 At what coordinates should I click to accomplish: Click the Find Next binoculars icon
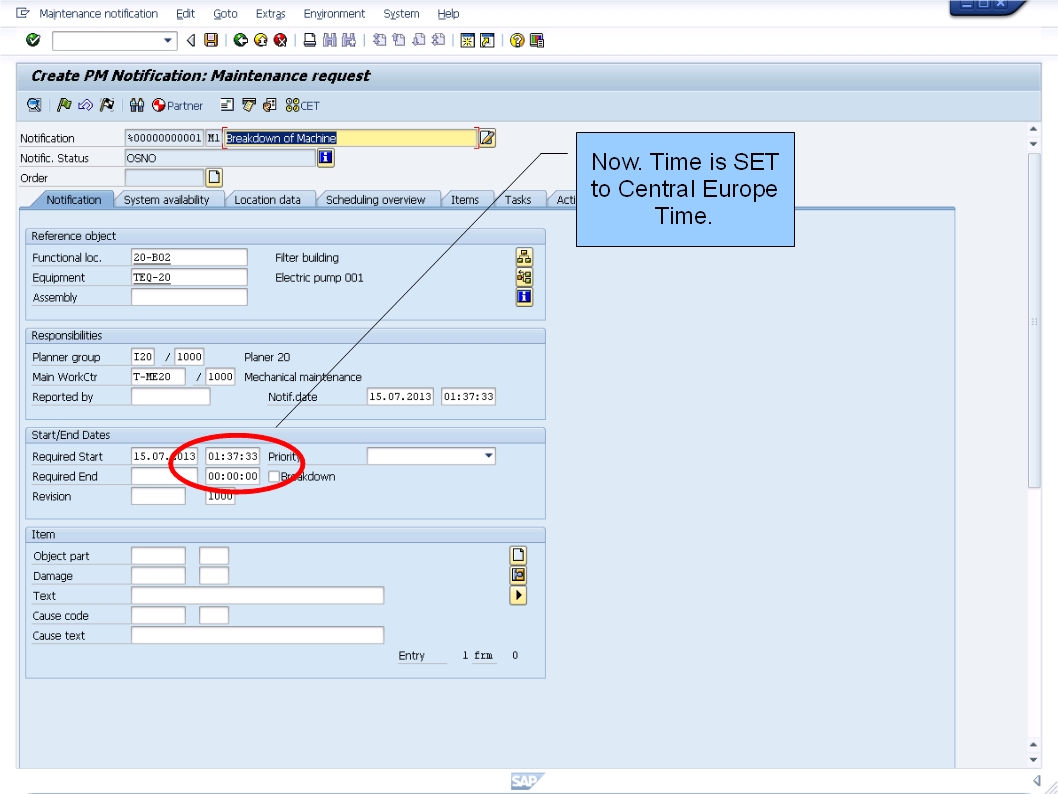[x=349, y=40]
